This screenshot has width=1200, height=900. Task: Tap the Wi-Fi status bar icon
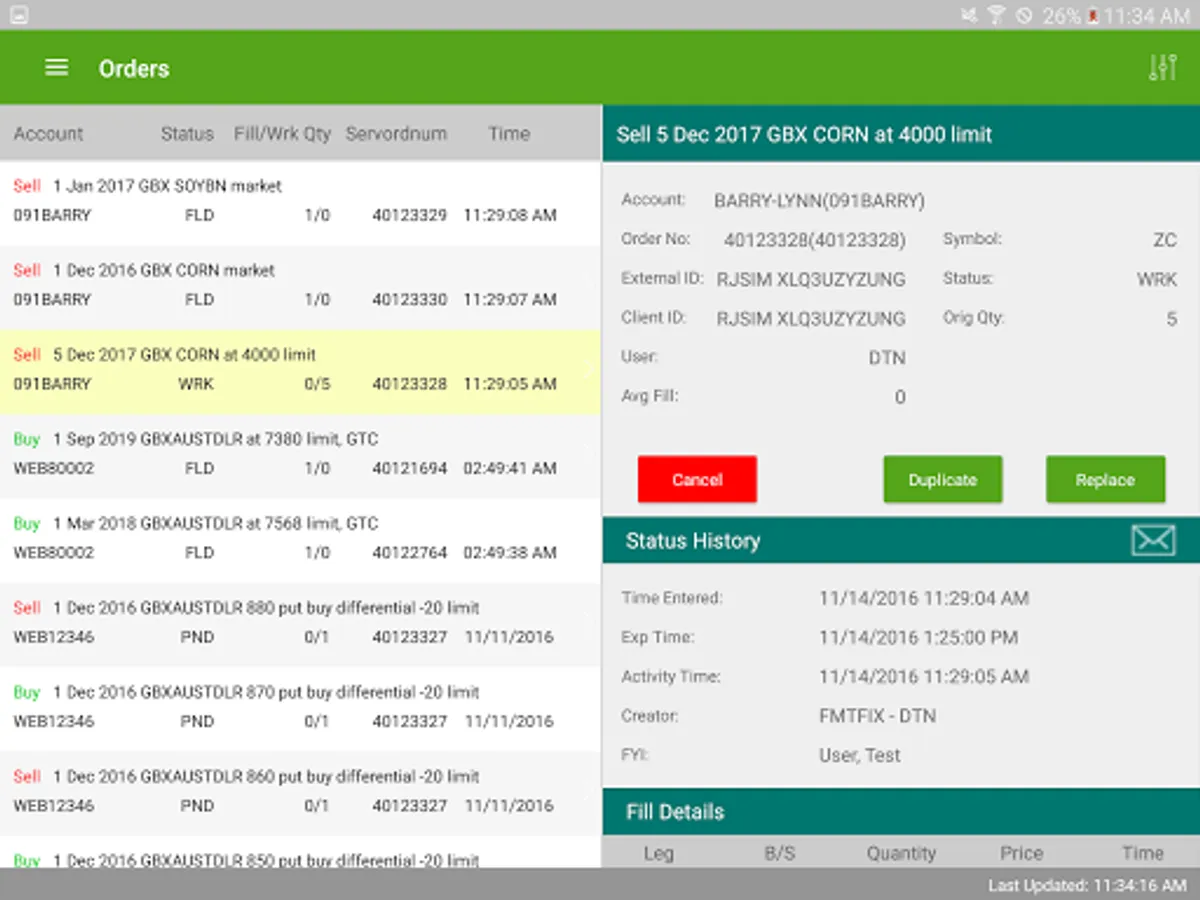pos(996,15)
